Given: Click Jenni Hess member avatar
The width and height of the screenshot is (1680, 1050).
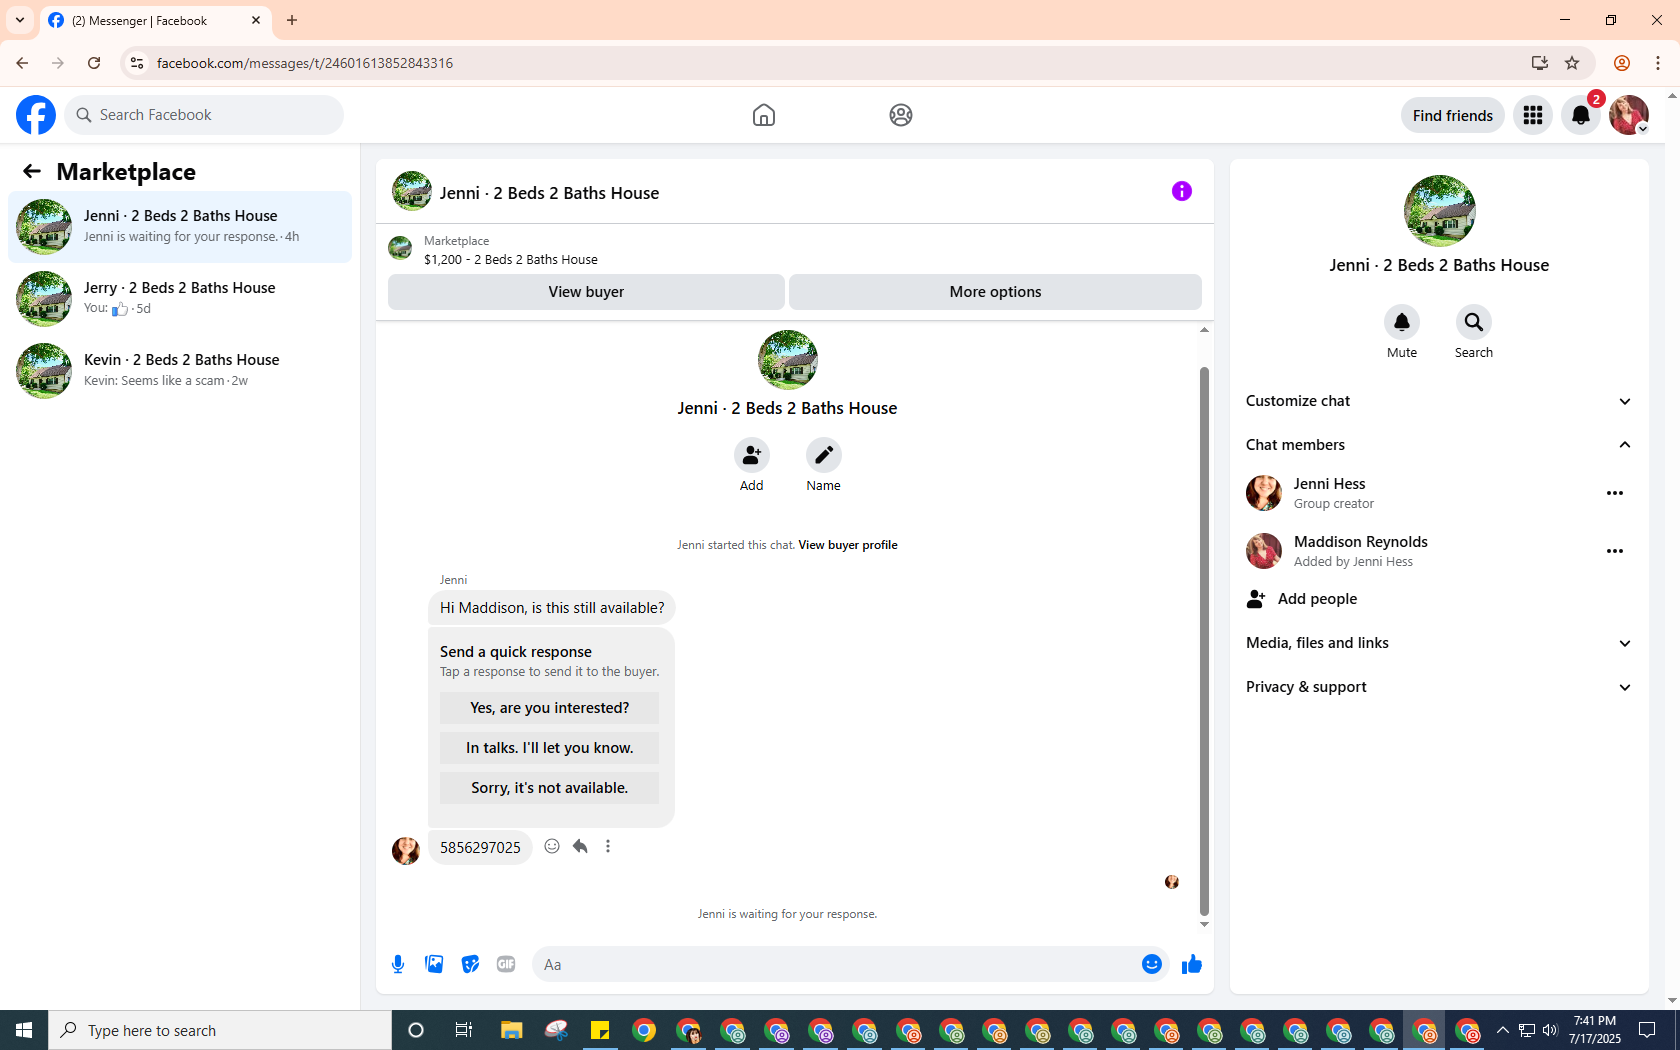Looking at the screenshot, I should (1264, 493).
